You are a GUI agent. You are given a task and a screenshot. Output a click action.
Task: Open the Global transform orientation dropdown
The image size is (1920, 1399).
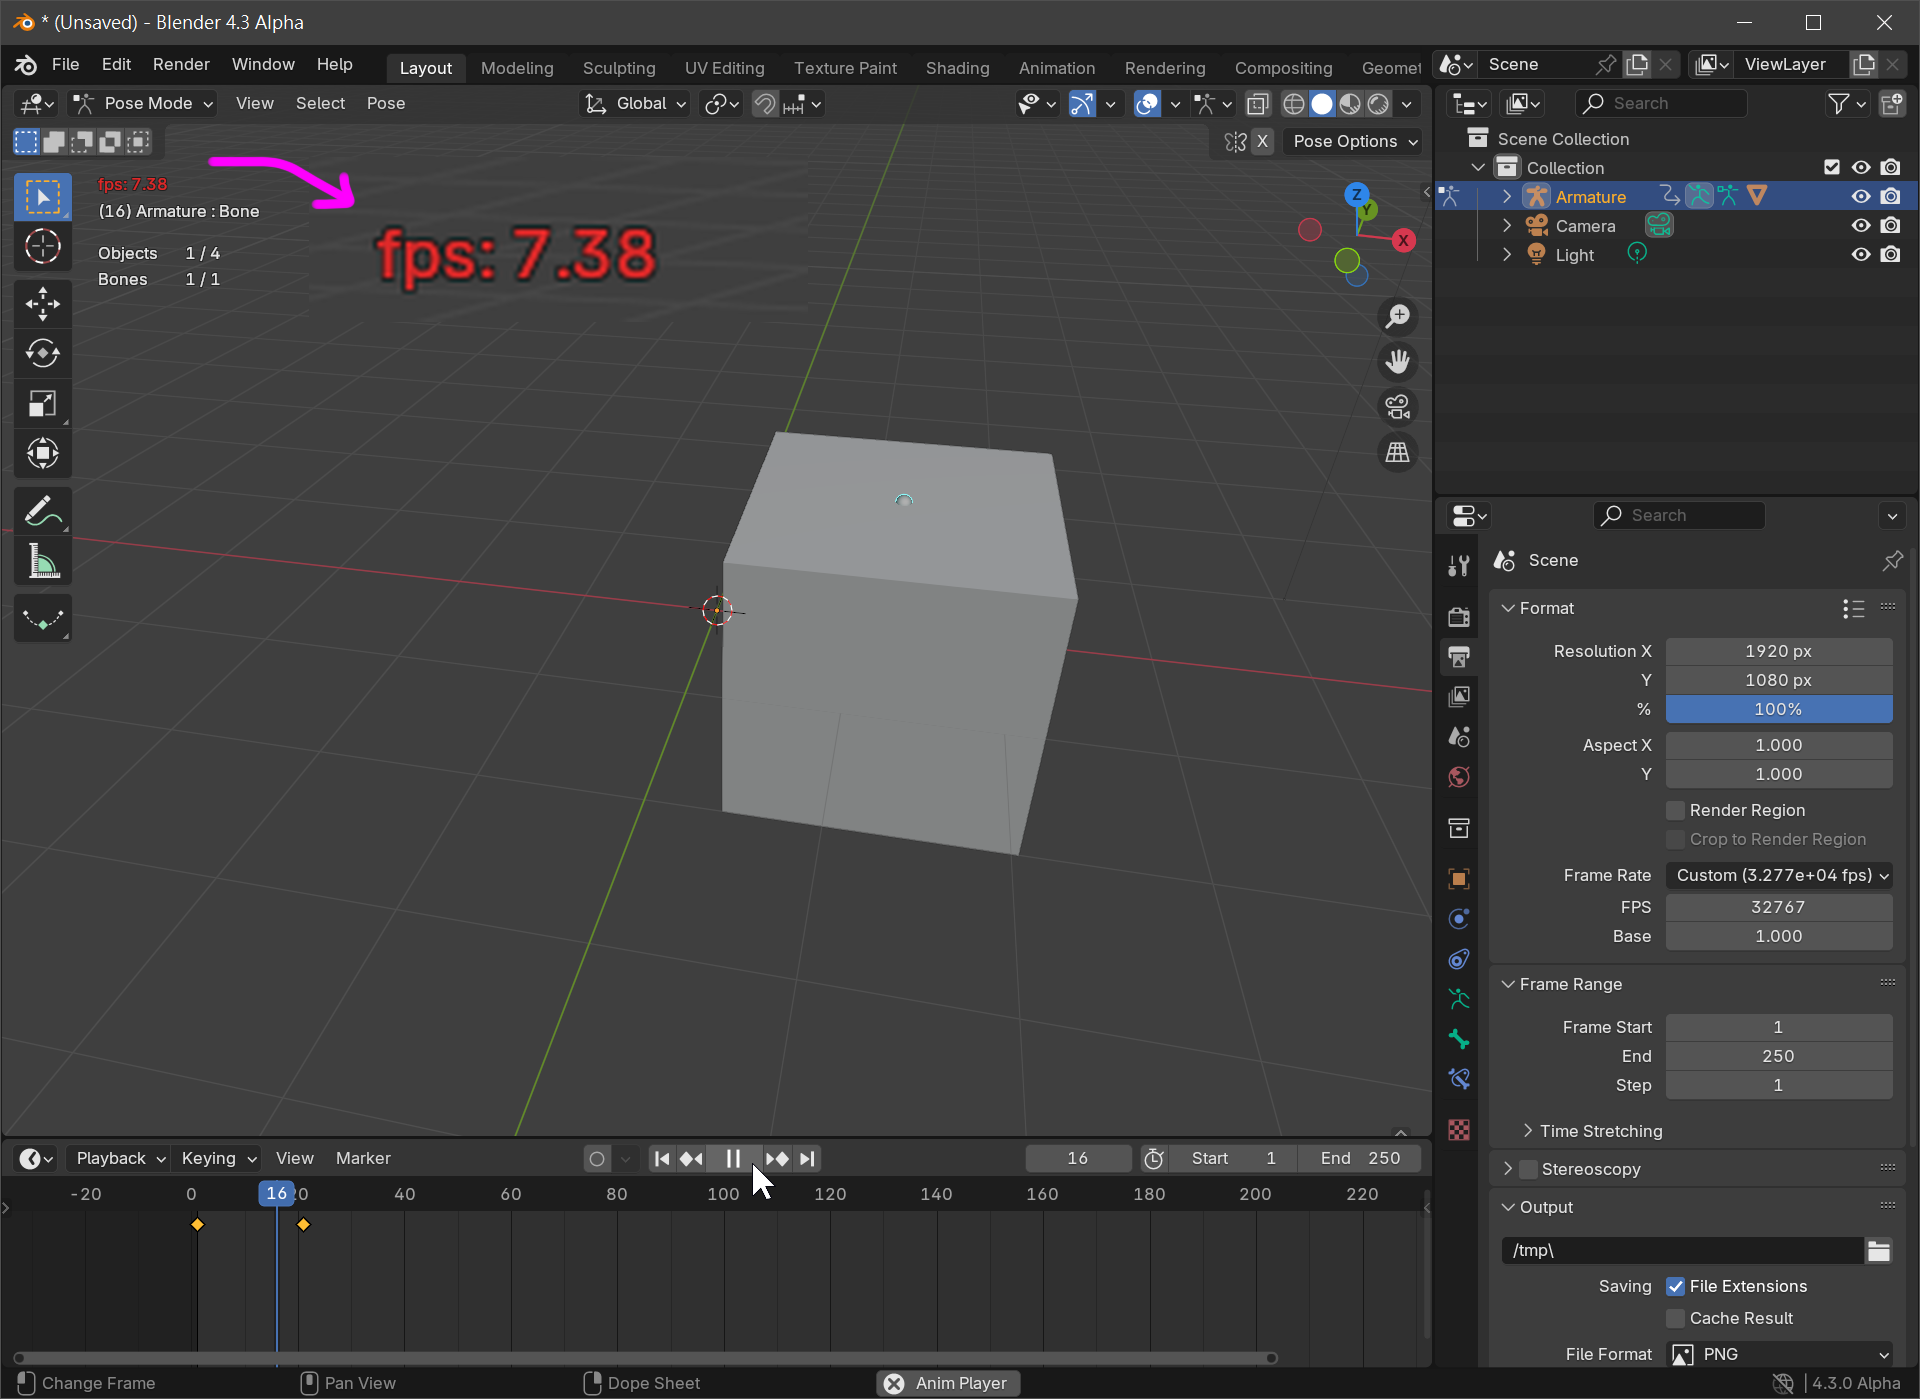tap(635, 104)
